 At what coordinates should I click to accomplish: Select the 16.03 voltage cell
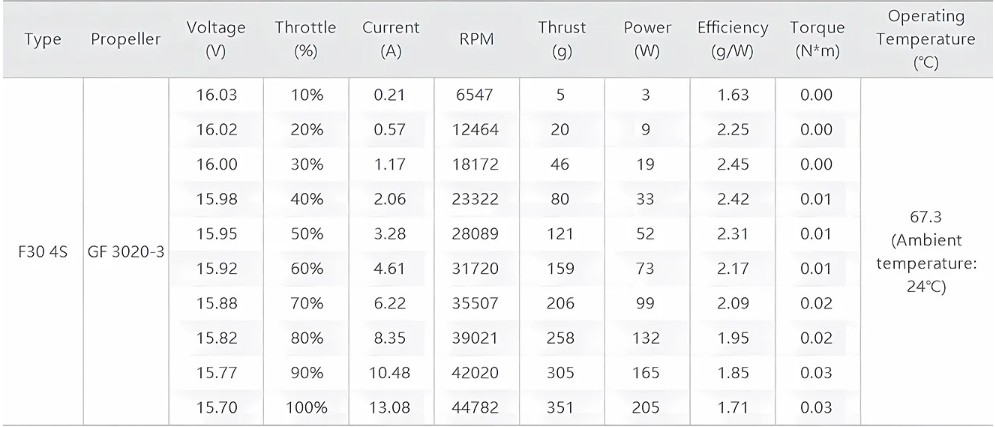point(216,95)
